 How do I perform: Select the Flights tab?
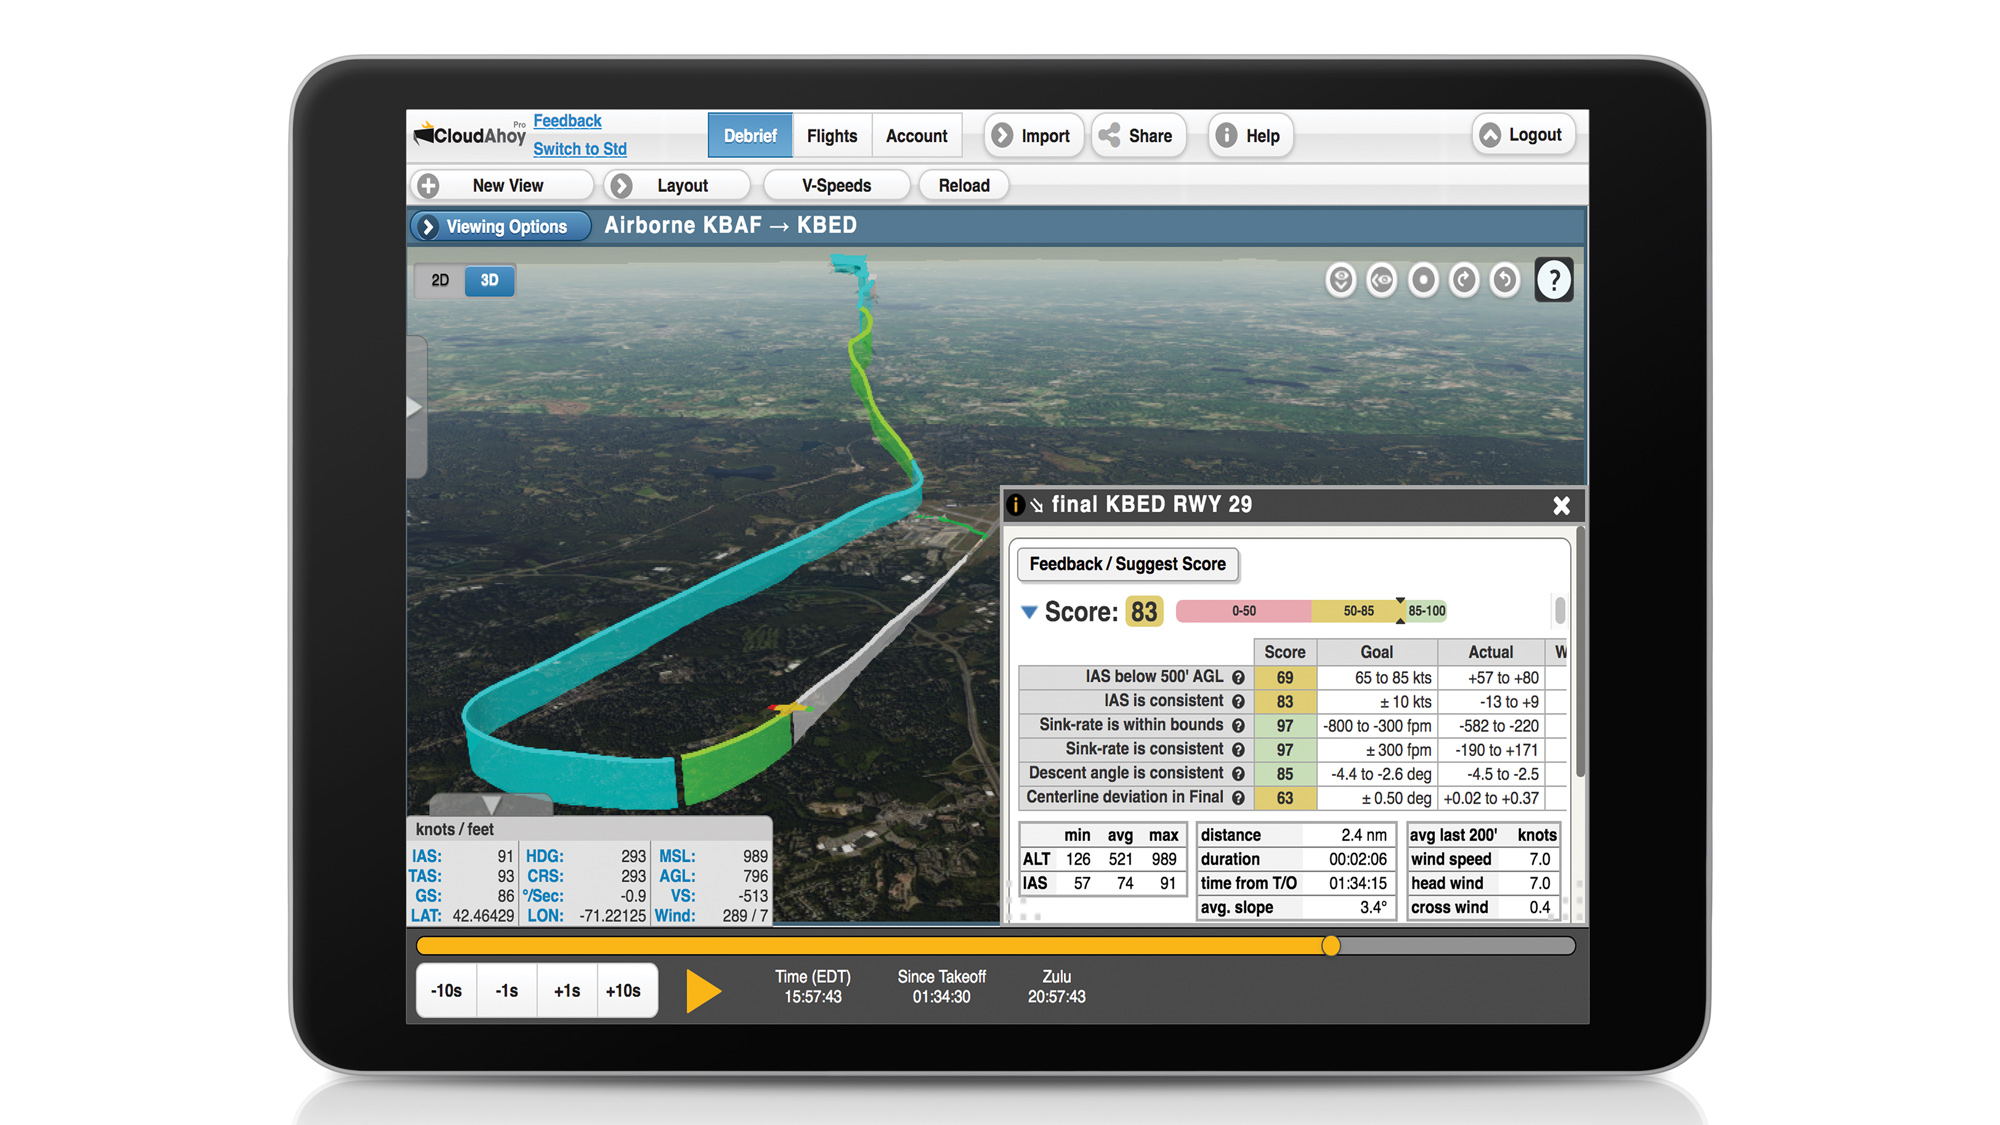[x=831, y=133]
